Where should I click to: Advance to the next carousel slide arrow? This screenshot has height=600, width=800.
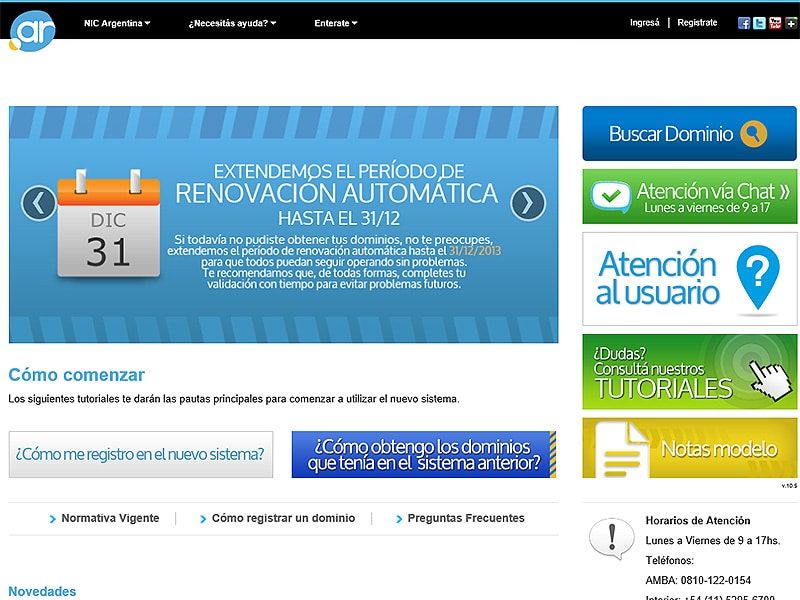click(528, 203)
